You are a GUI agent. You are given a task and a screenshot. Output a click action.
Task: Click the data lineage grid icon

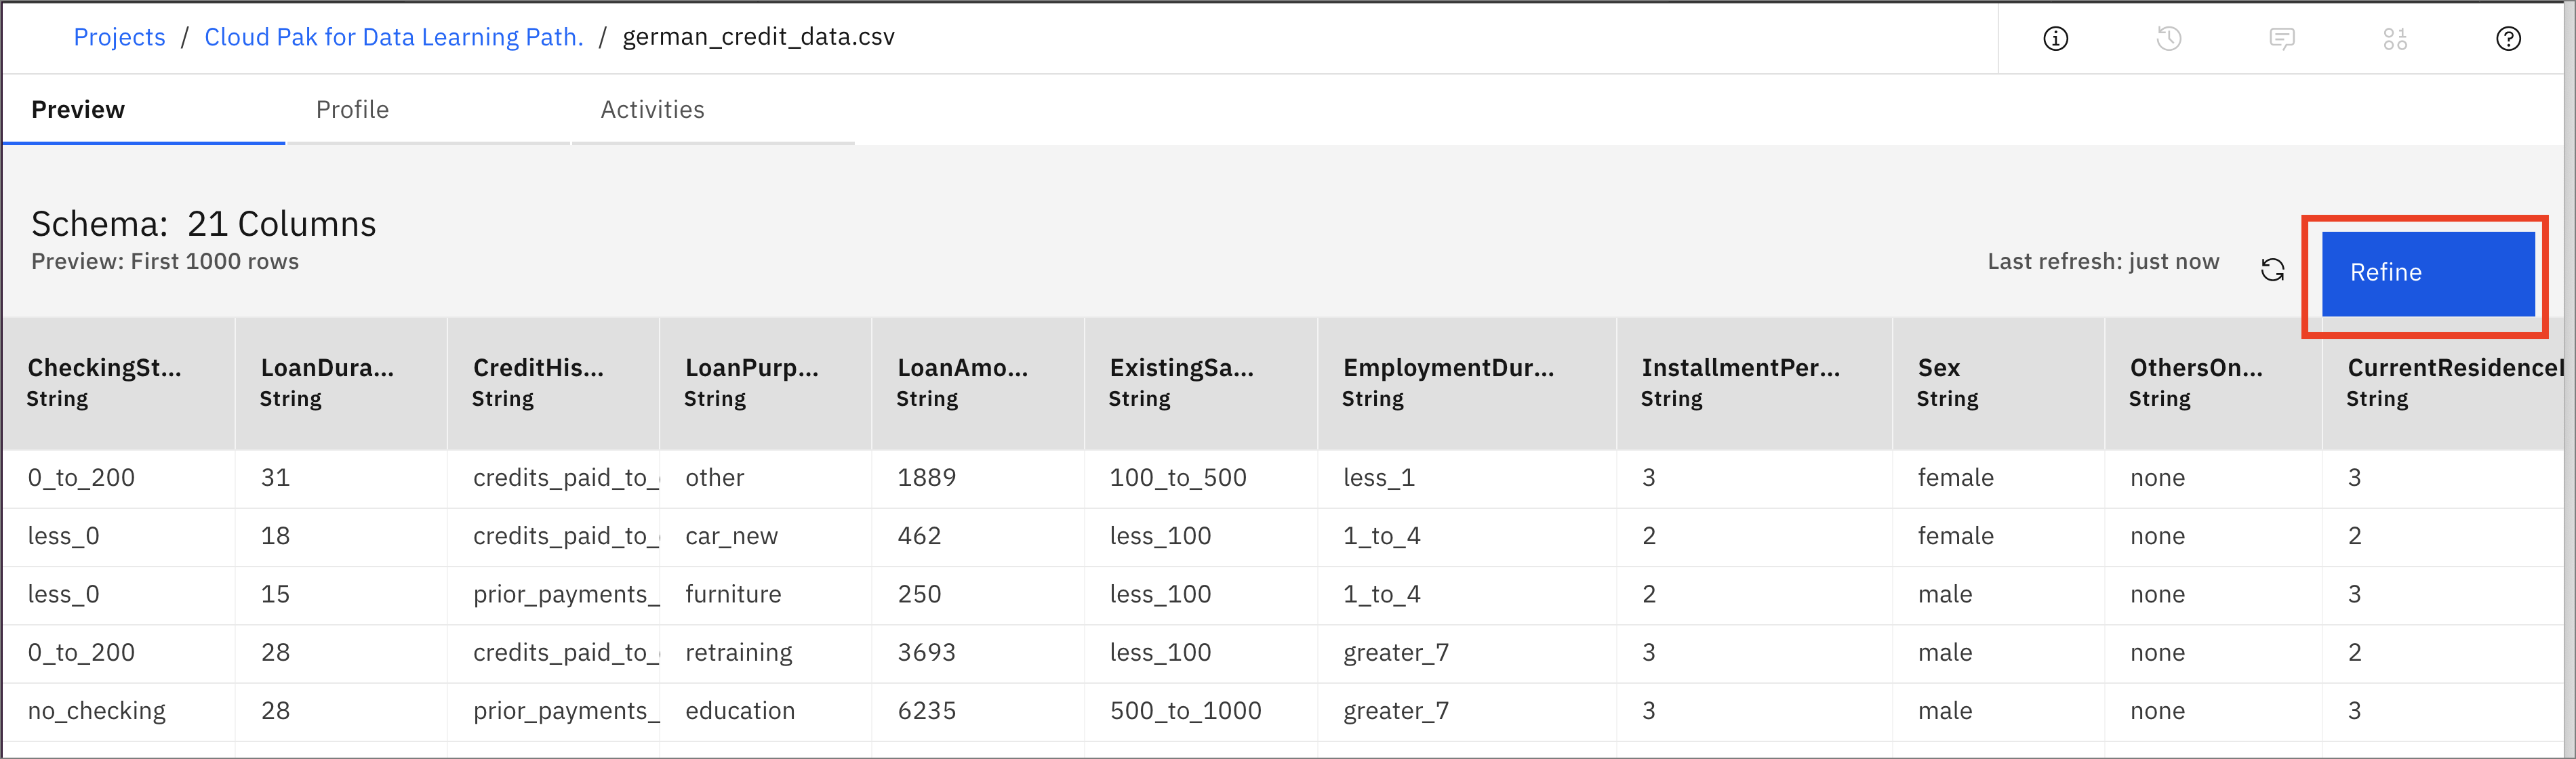[x=2394, y=39]
